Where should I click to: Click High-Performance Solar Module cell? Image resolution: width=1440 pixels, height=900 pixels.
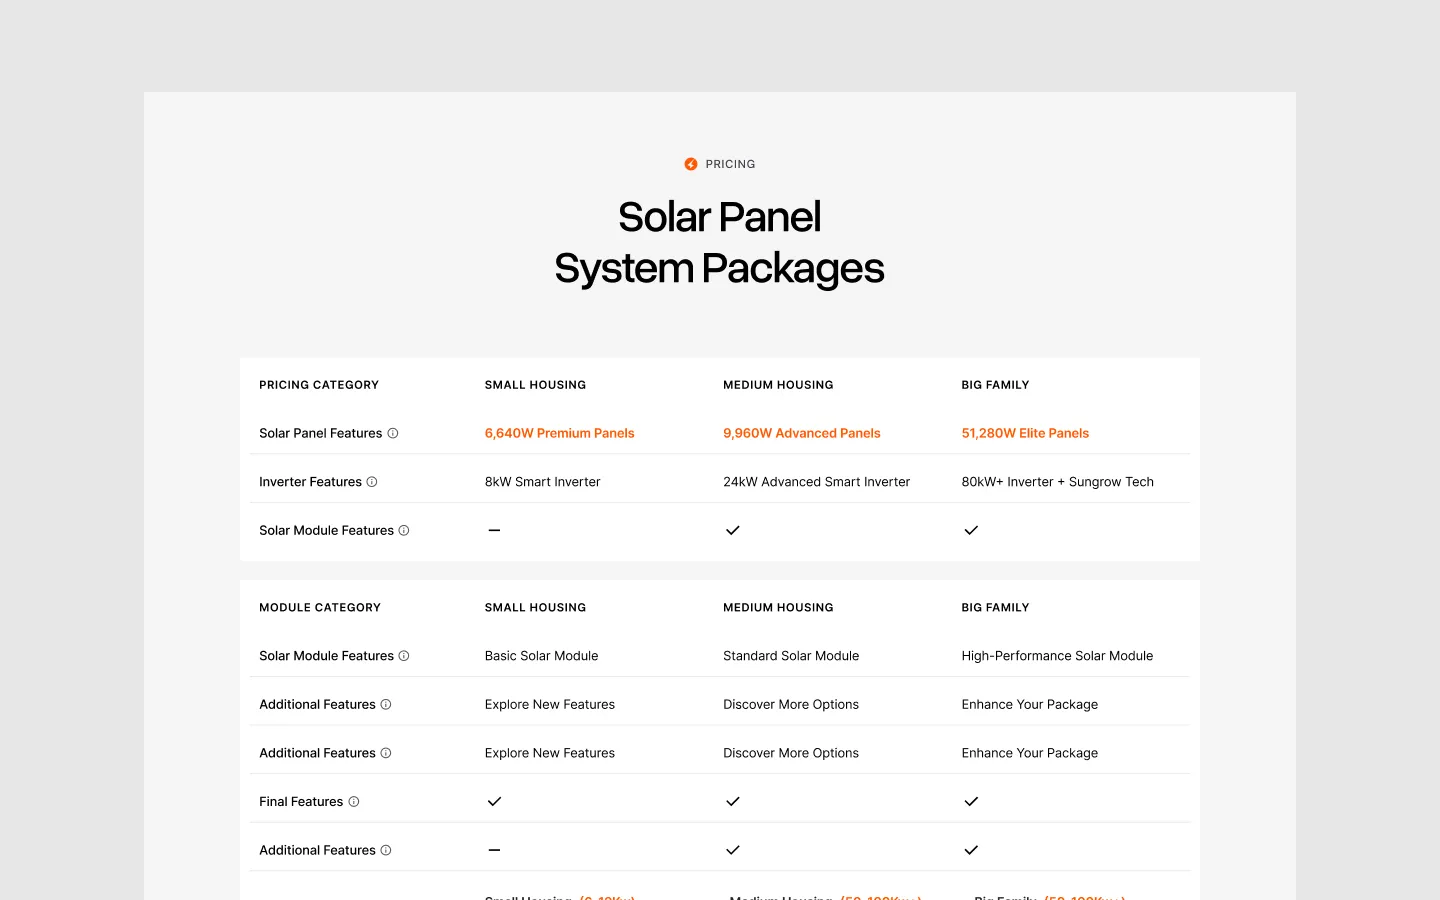click(x=1057, y=656)
